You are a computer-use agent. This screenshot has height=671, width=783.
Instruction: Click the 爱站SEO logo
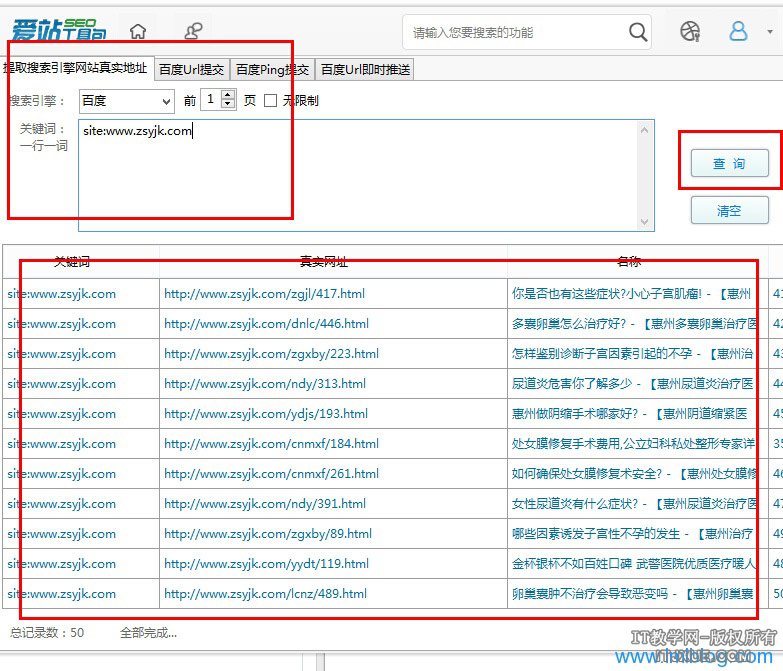tap(58, 32)
